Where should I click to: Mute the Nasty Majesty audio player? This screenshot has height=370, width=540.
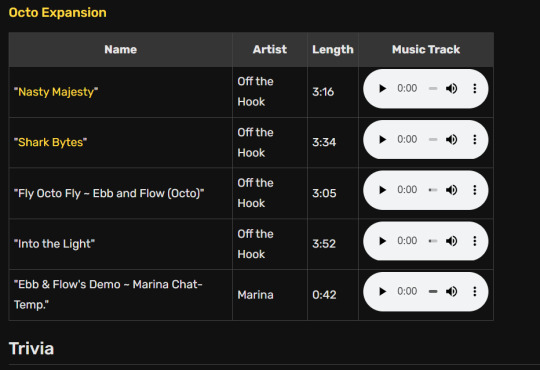pos(451,89)
